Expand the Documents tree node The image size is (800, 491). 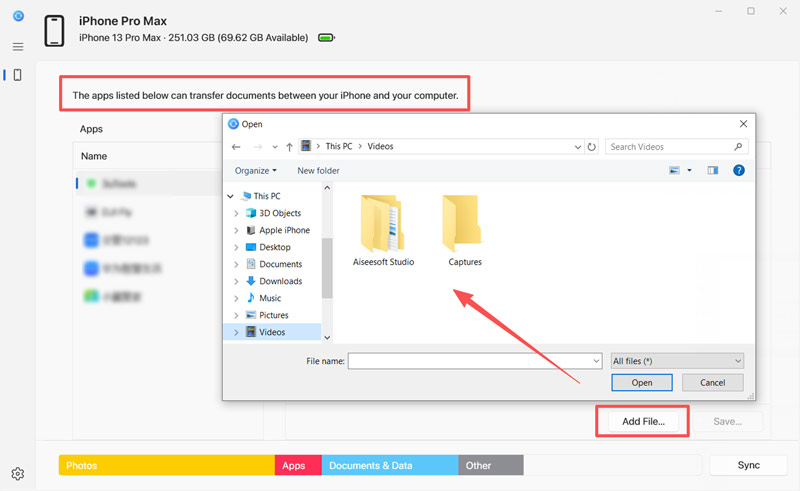coord(236,264)
